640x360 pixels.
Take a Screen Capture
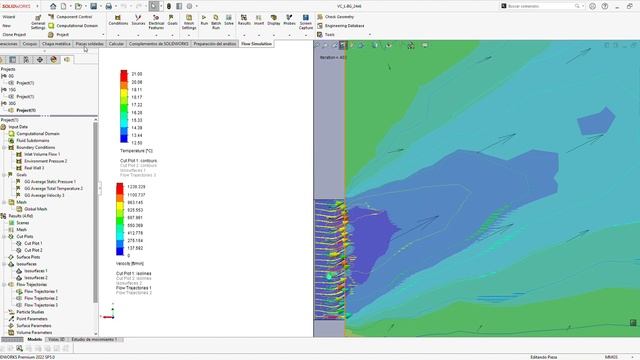[x=306, y=22]
